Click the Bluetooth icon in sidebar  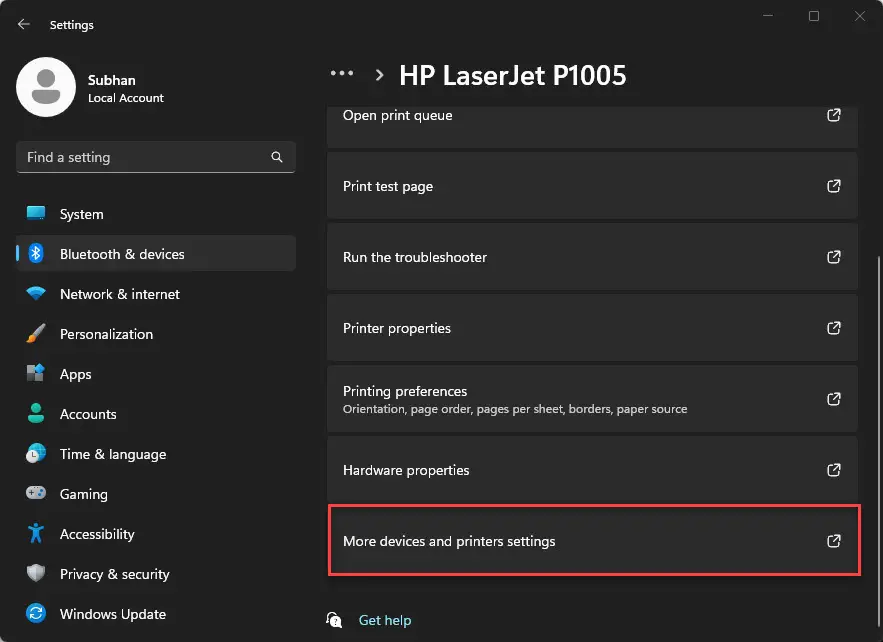point(36,253)
